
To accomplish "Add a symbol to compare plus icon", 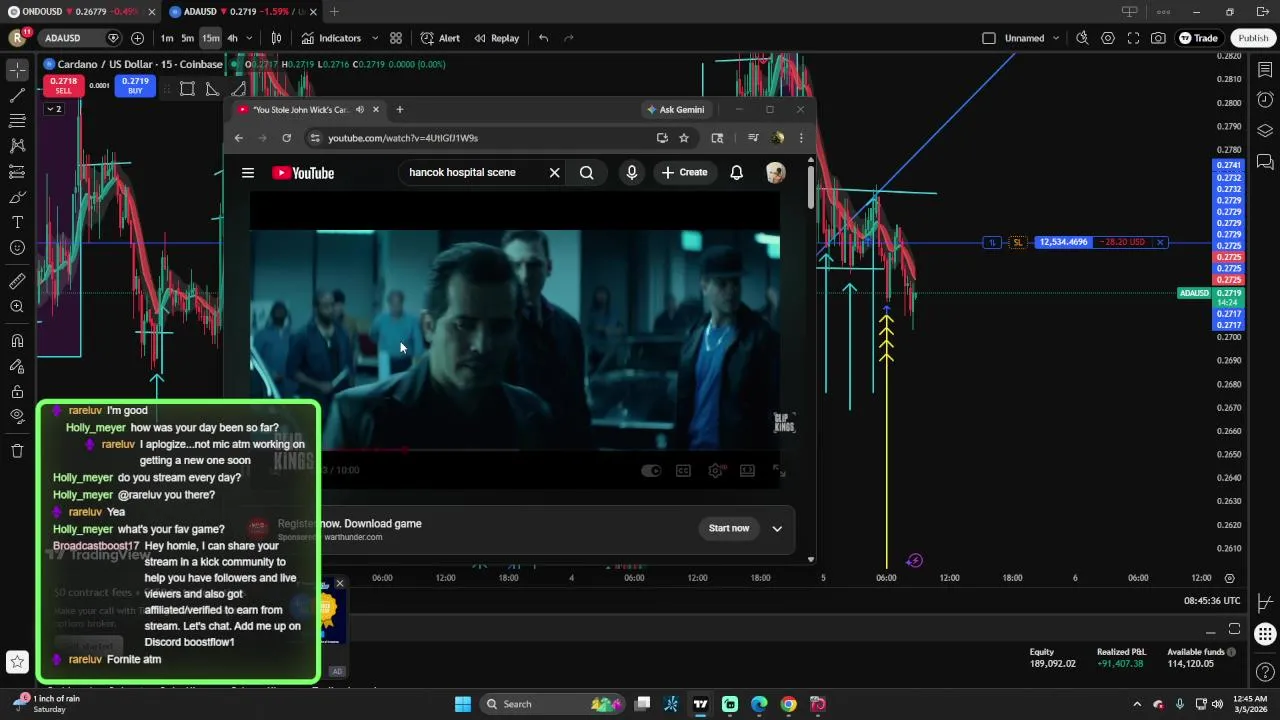I will (x=137, y=38).
